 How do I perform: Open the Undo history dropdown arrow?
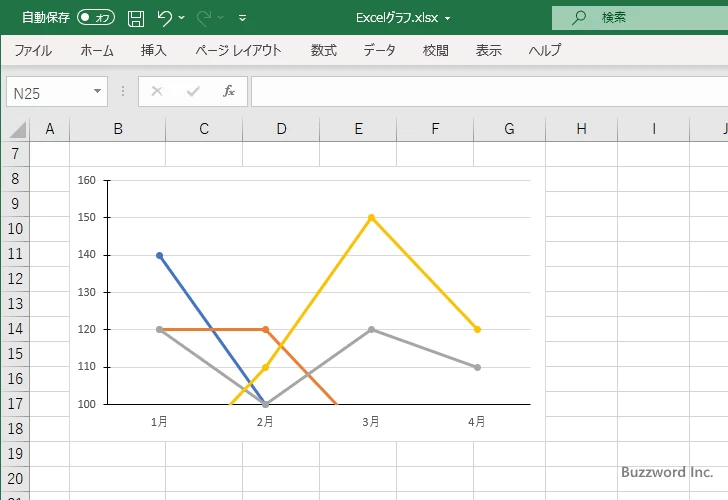(182, 18)
